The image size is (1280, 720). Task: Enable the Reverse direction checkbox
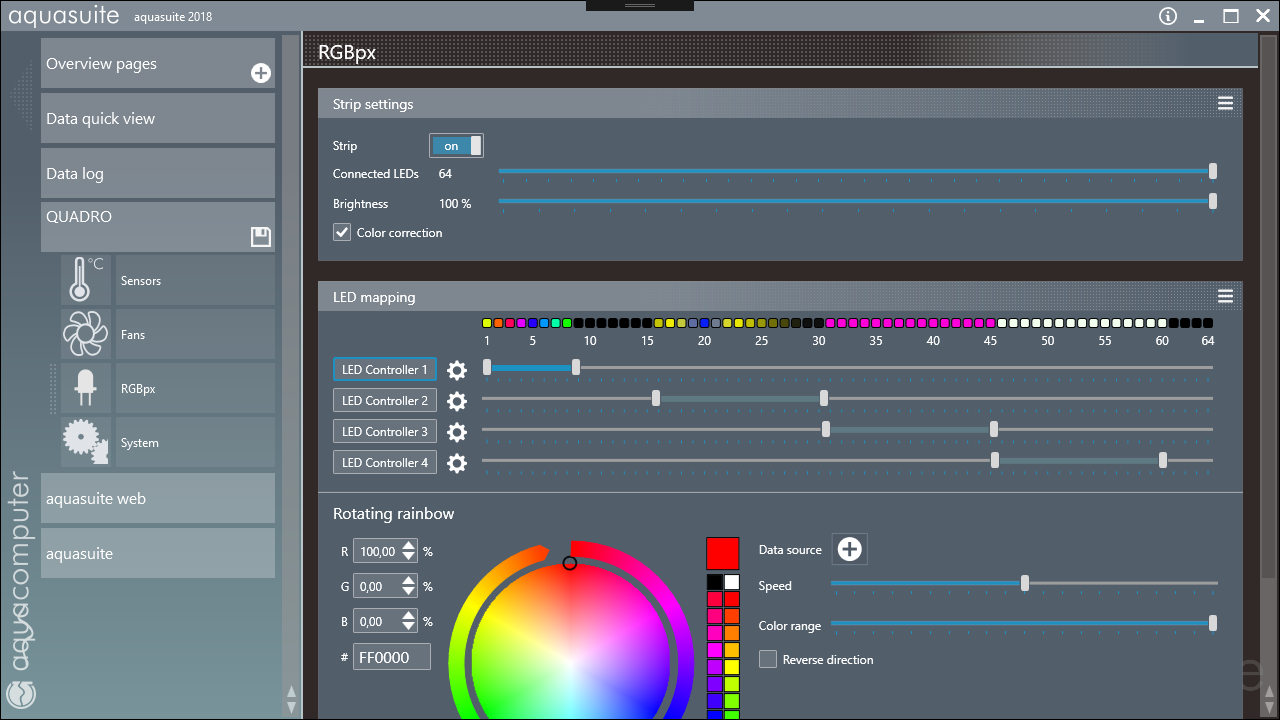point(768,659)
